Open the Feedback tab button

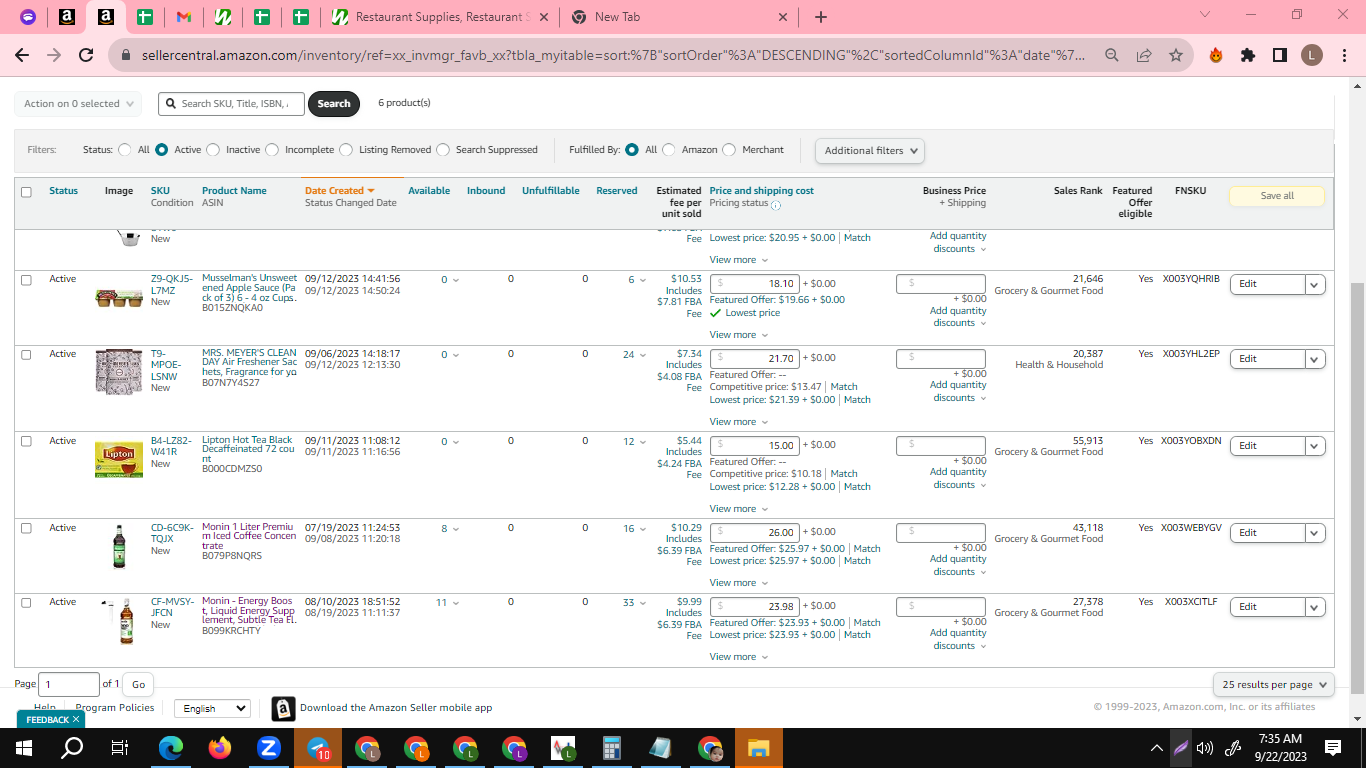(x=51, y=720)
